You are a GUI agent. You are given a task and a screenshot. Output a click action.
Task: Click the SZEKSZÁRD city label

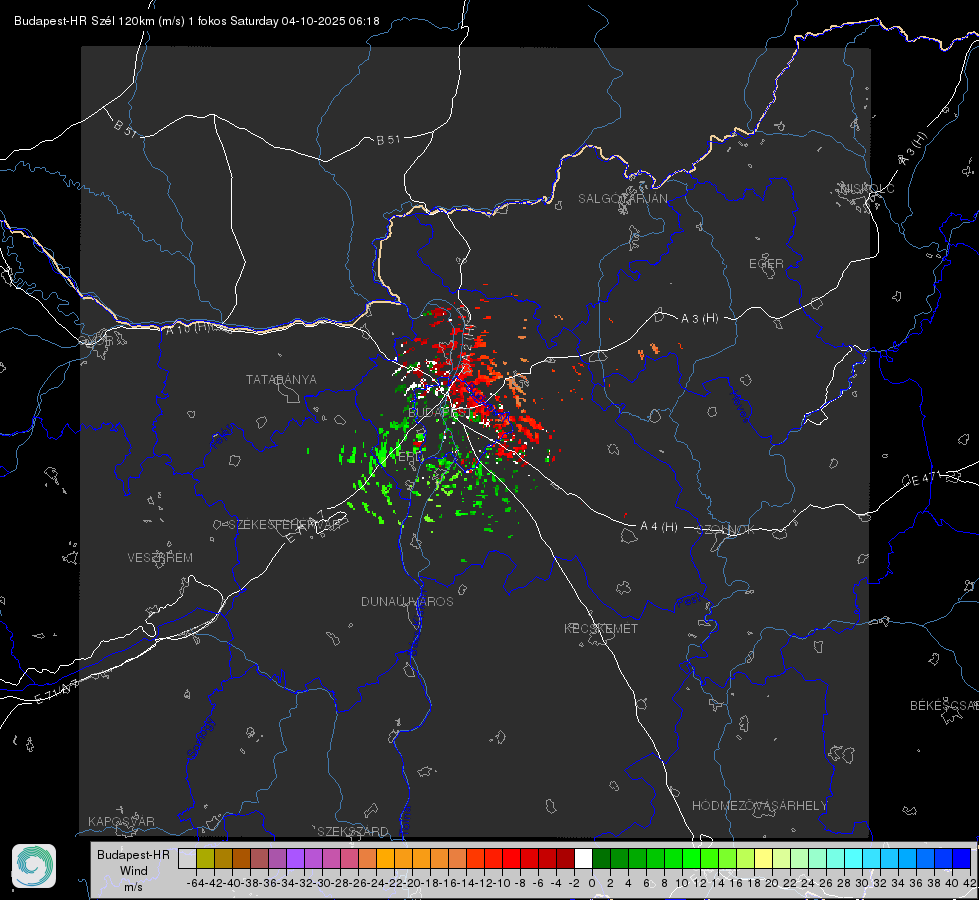coord(353,831)
